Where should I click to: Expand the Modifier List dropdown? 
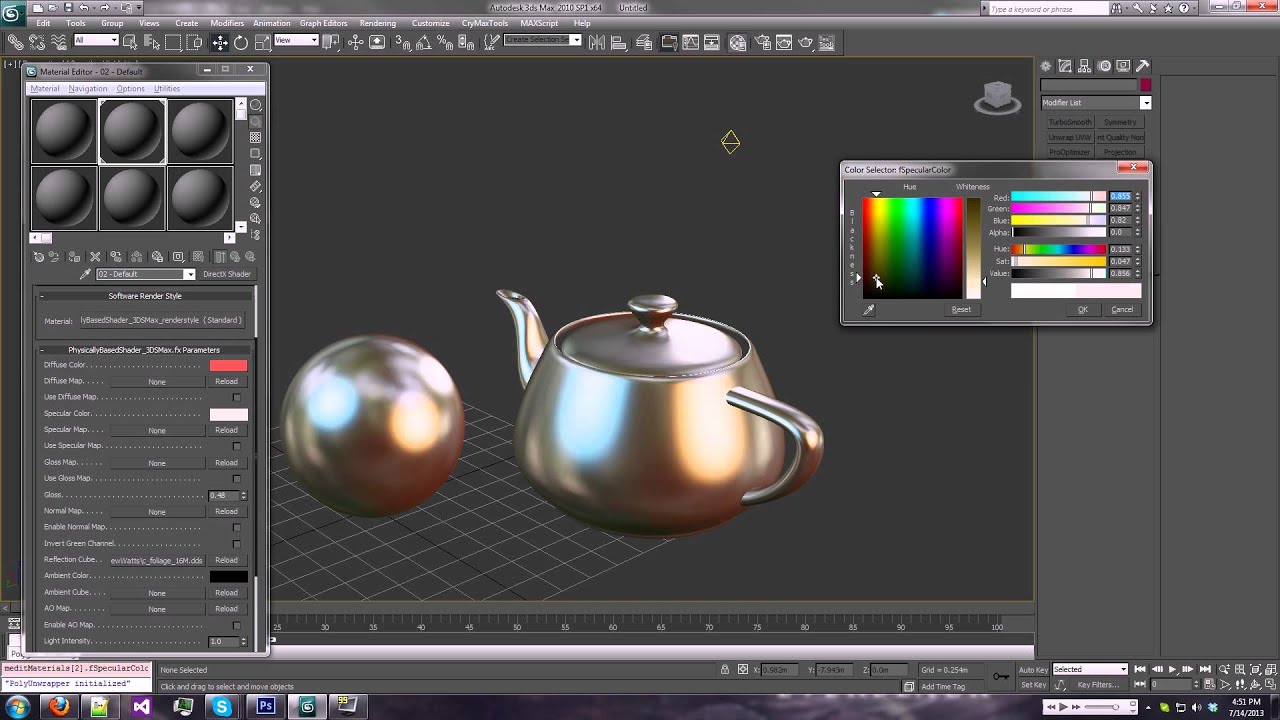click(1096, 103)
